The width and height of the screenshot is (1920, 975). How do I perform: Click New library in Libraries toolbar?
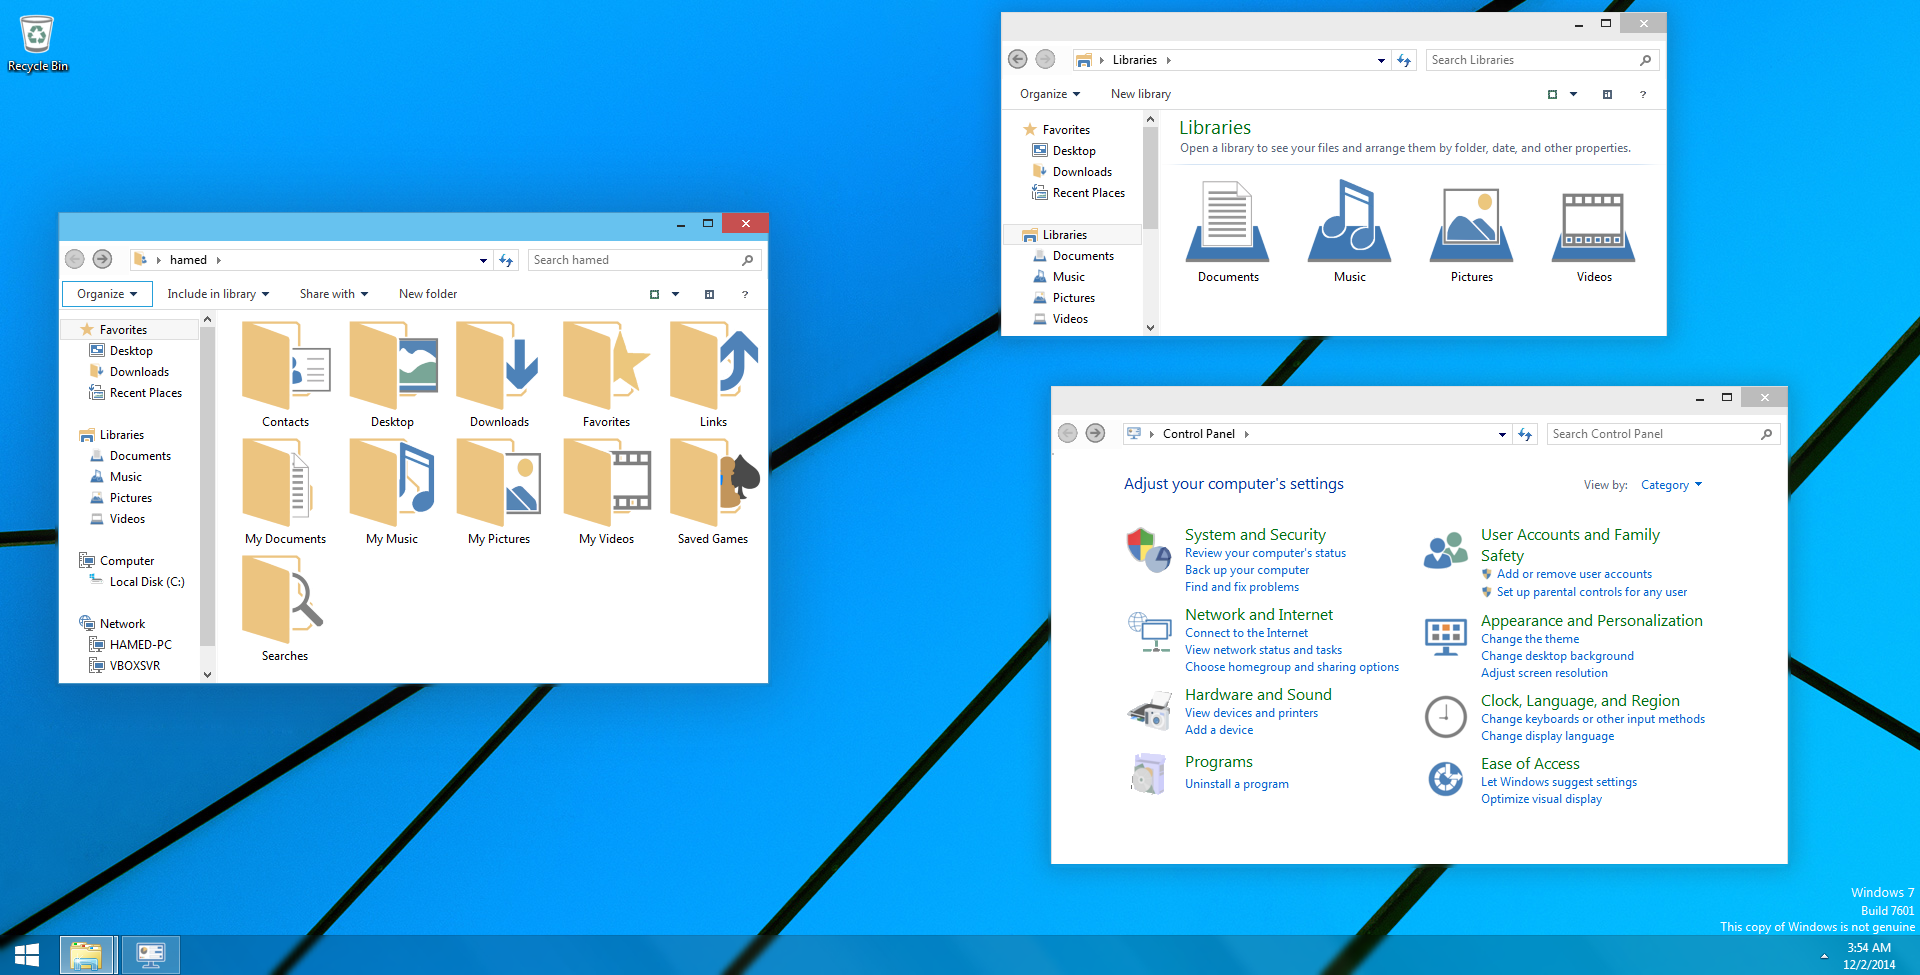[1140, 94]
